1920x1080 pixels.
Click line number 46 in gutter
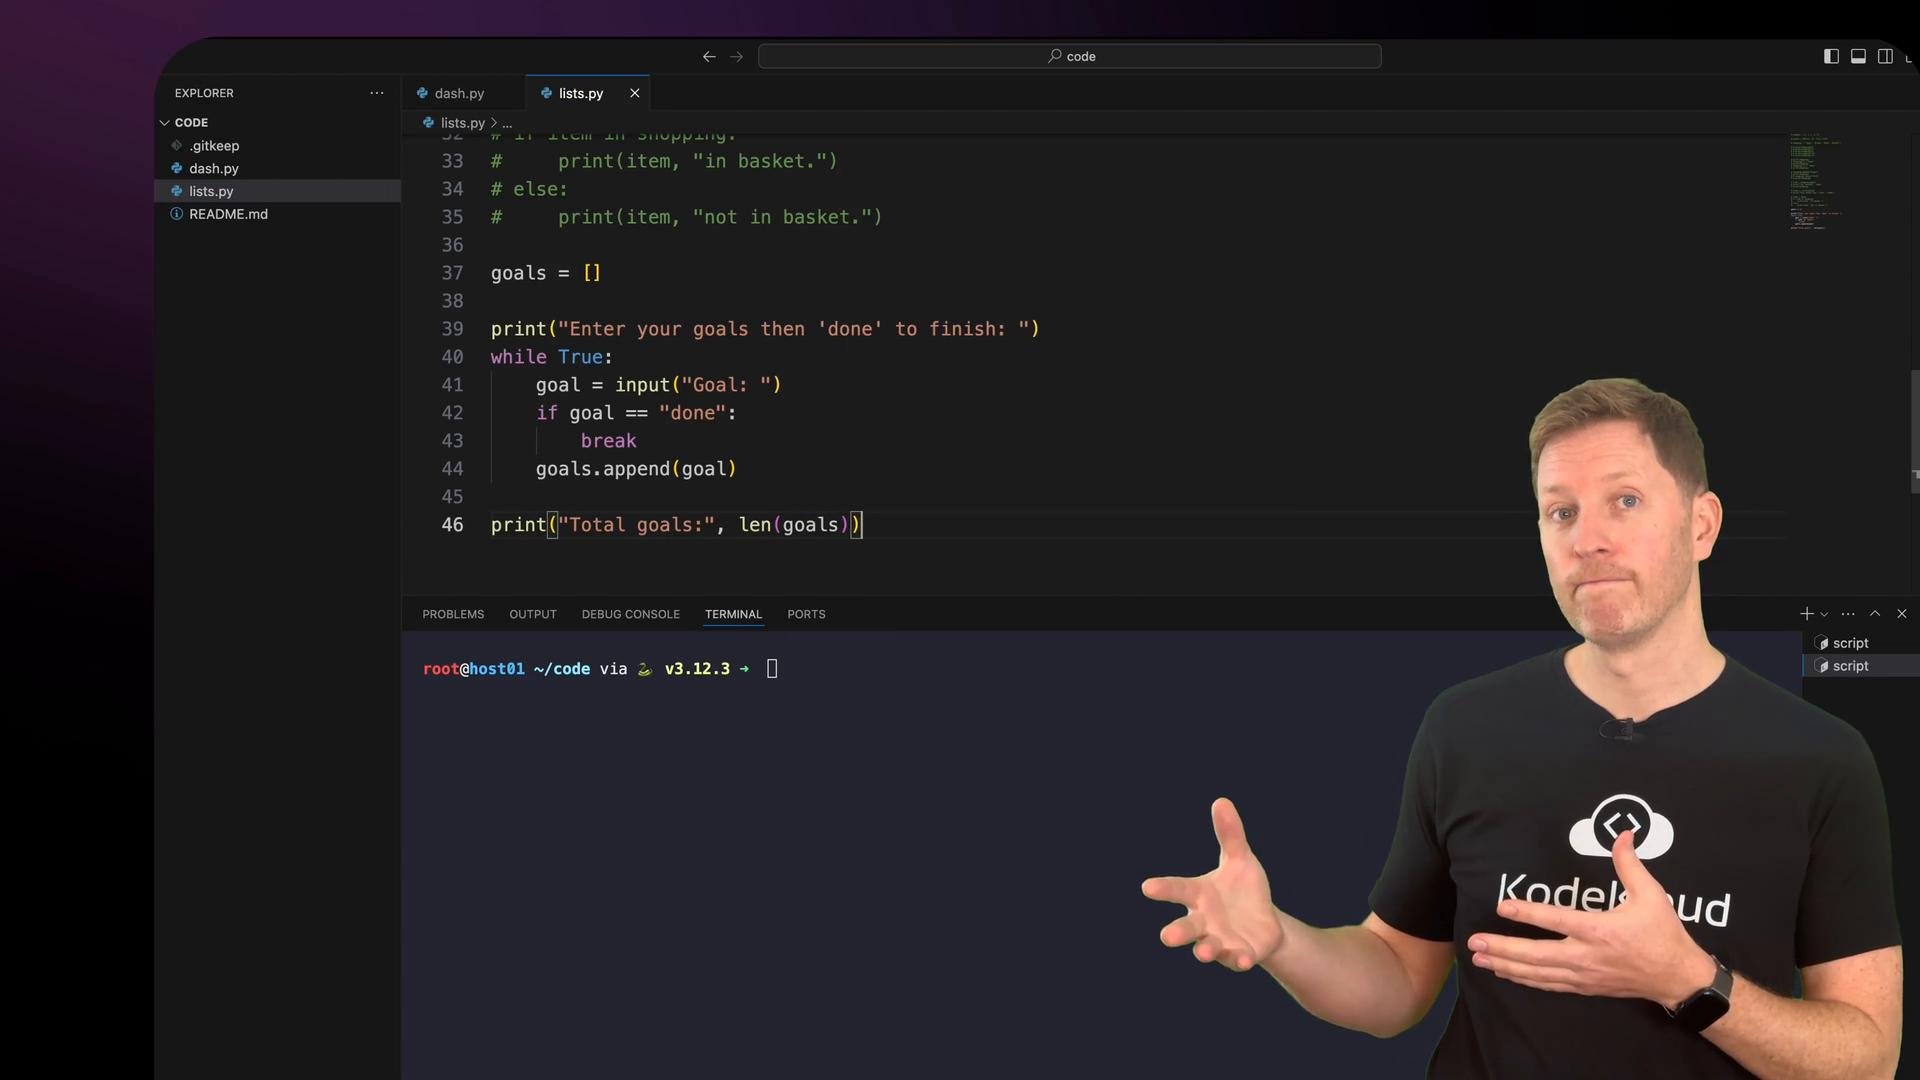tap(452, 525)
